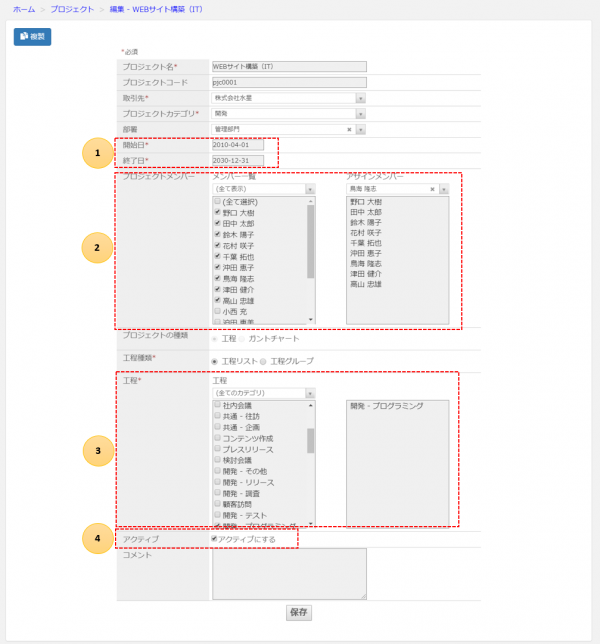Screen dimensions: 600x644
Task: Check the コンテンツ作成 checkbox
Action: pyautogui.click(x=218, y=437)
